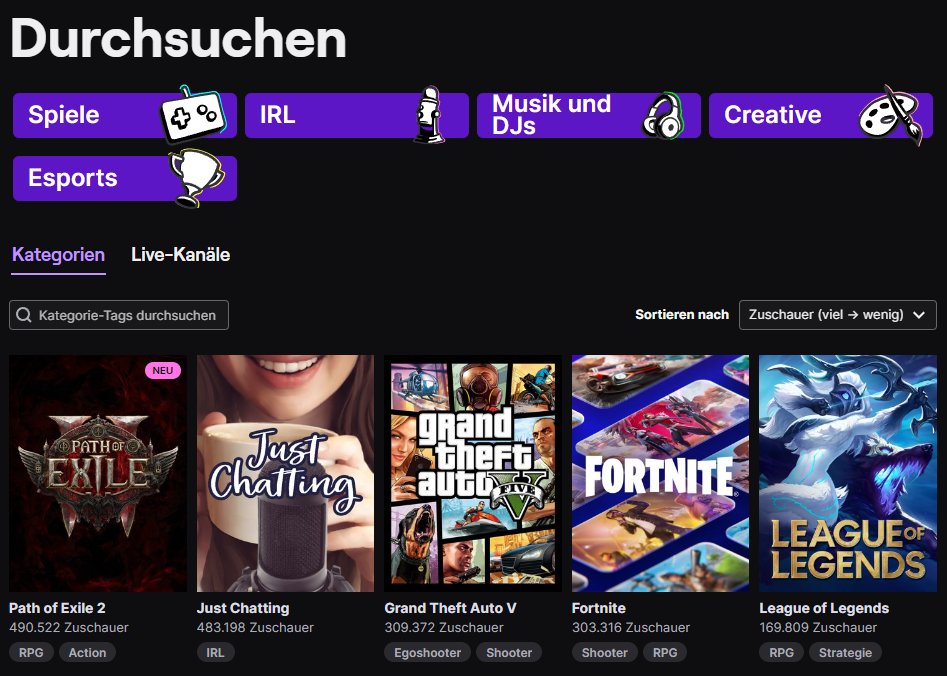The width and height of the screenshot is (947, 676).
Task: Click the game controller icon on Spiele
Action: point(193,113)
